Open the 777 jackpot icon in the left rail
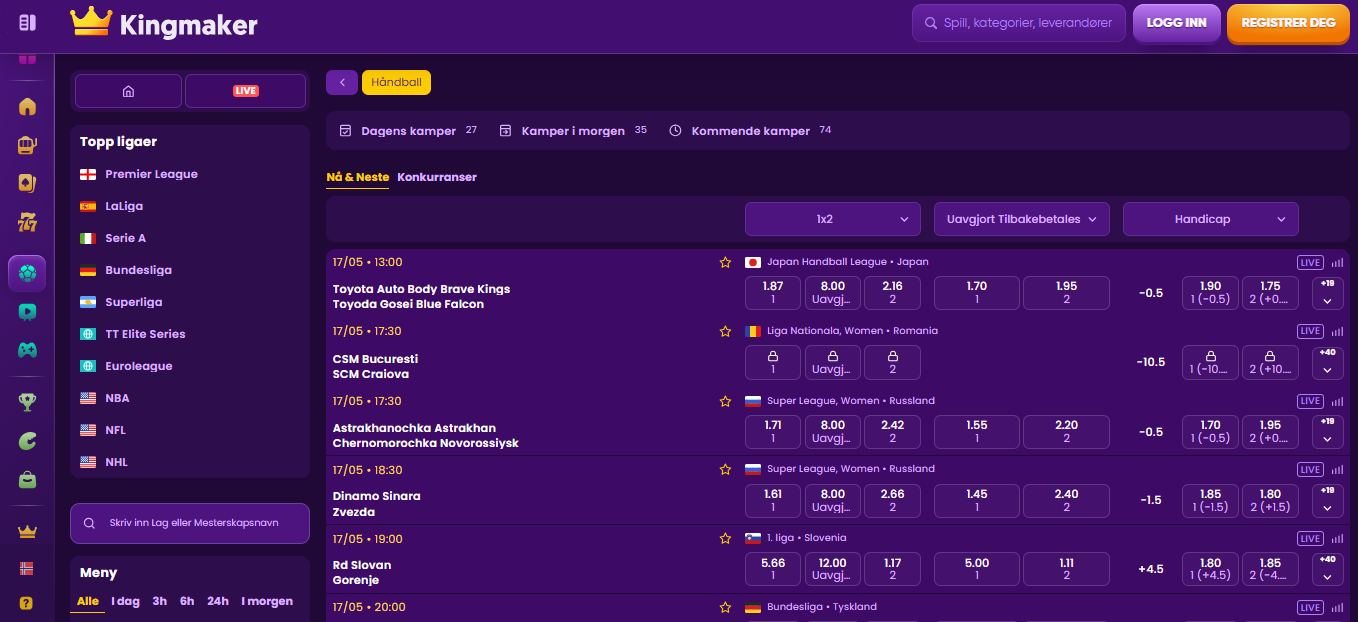Viewport: 1358px width, 622px height. (x=27, y=223)
